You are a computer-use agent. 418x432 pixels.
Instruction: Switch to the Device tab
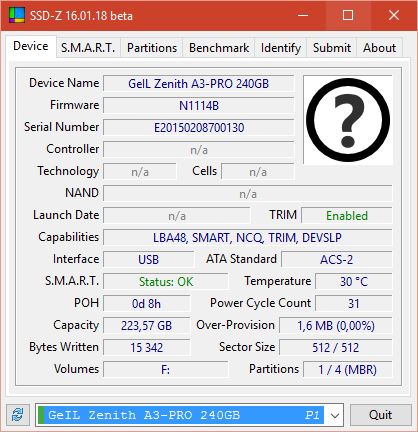[31, 46]
